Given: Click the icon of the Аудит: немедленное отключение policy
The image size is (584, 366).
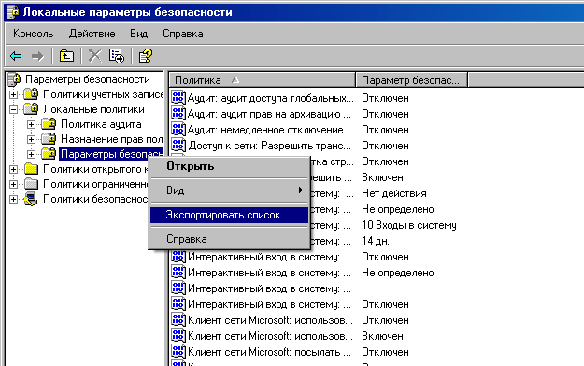Looking at the screenshot, I should click(x=178, y=129).
